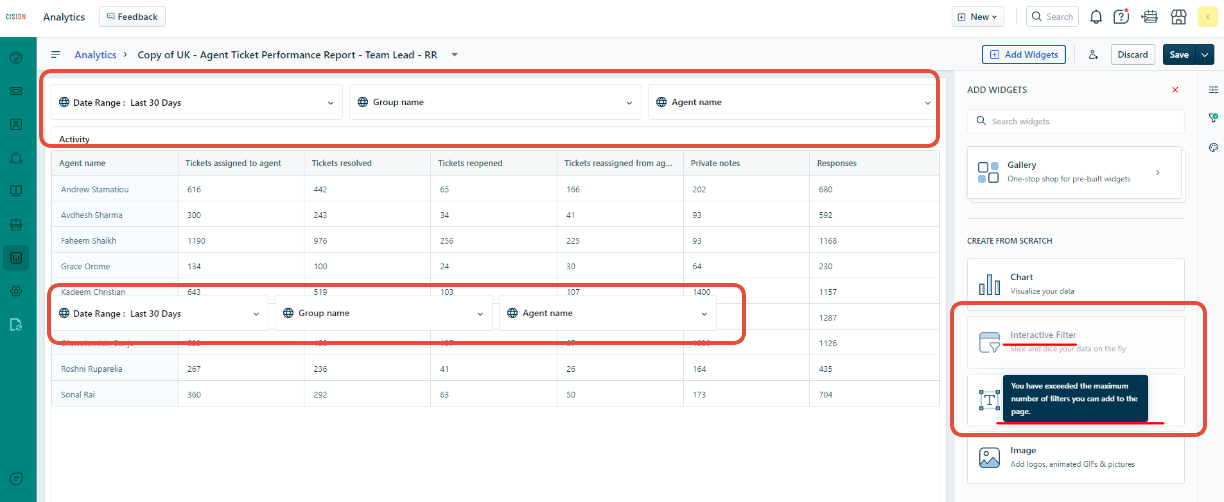Image resolution: width=1224 pixels, height=502 pixels.
Task: Open the page settings sliders icon
Action: pos(1213,90)
